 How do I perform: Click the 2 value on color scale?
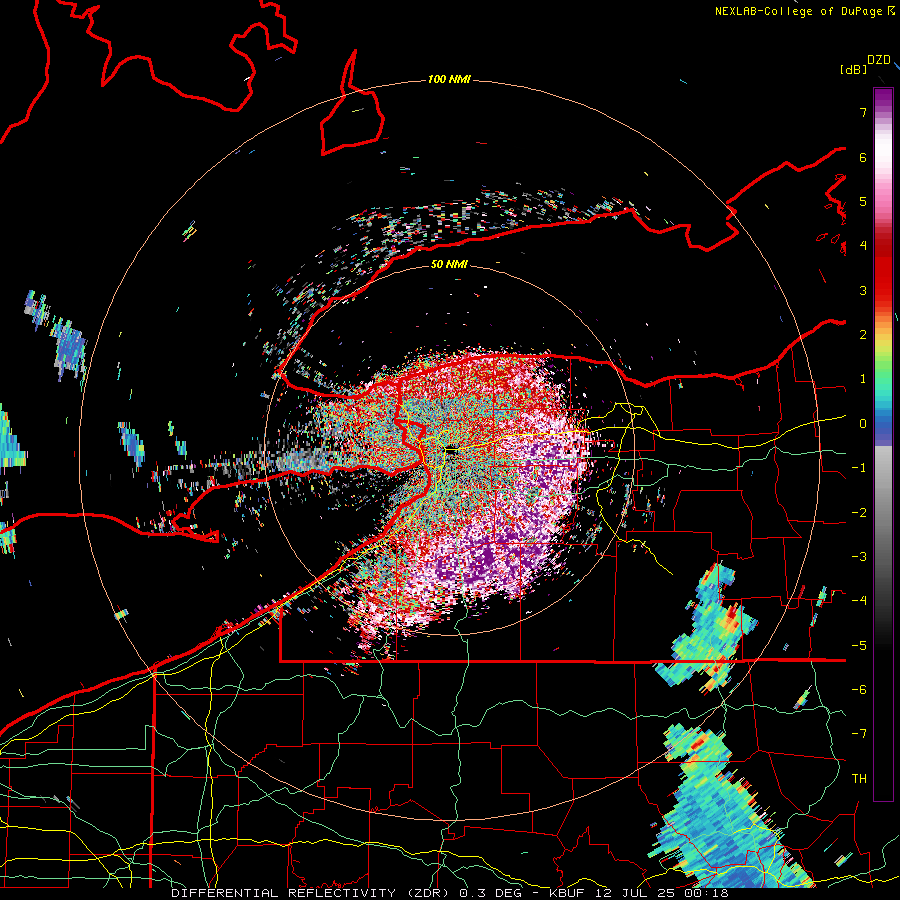(x=863, y=335)
